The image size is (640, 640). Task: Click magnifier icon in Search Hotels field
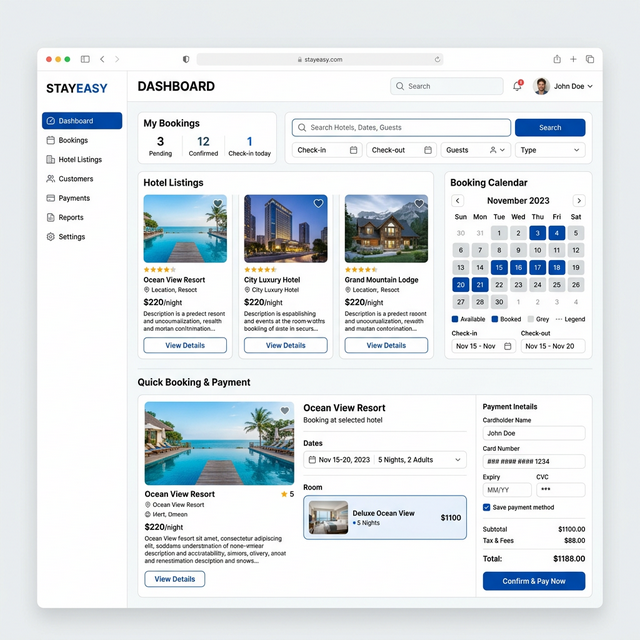[302, 128]
